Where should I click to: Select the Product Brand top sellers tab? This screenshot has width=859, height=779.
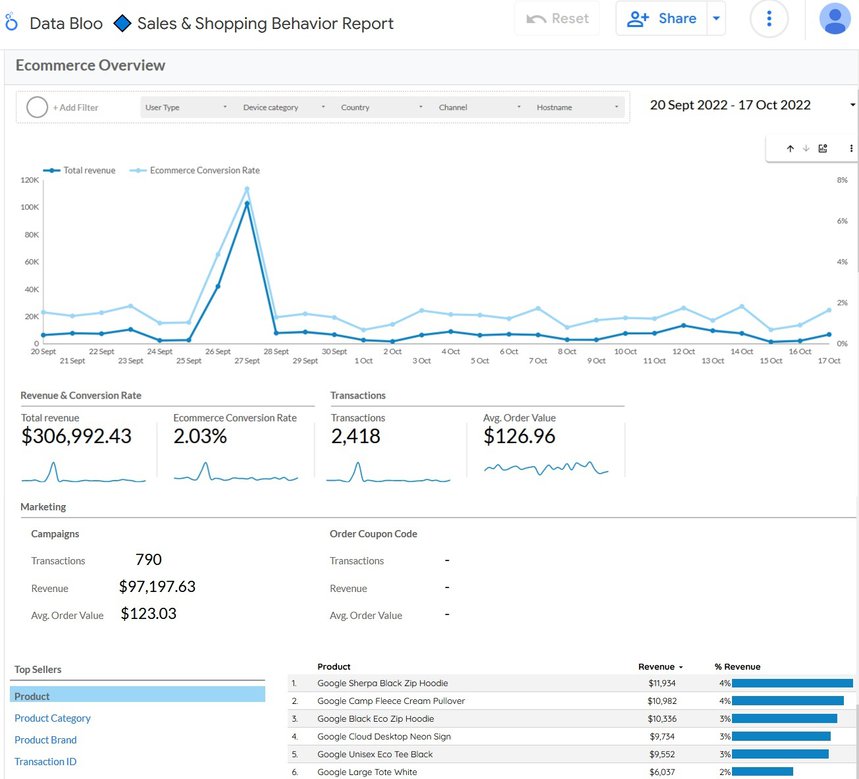point(45,740)
